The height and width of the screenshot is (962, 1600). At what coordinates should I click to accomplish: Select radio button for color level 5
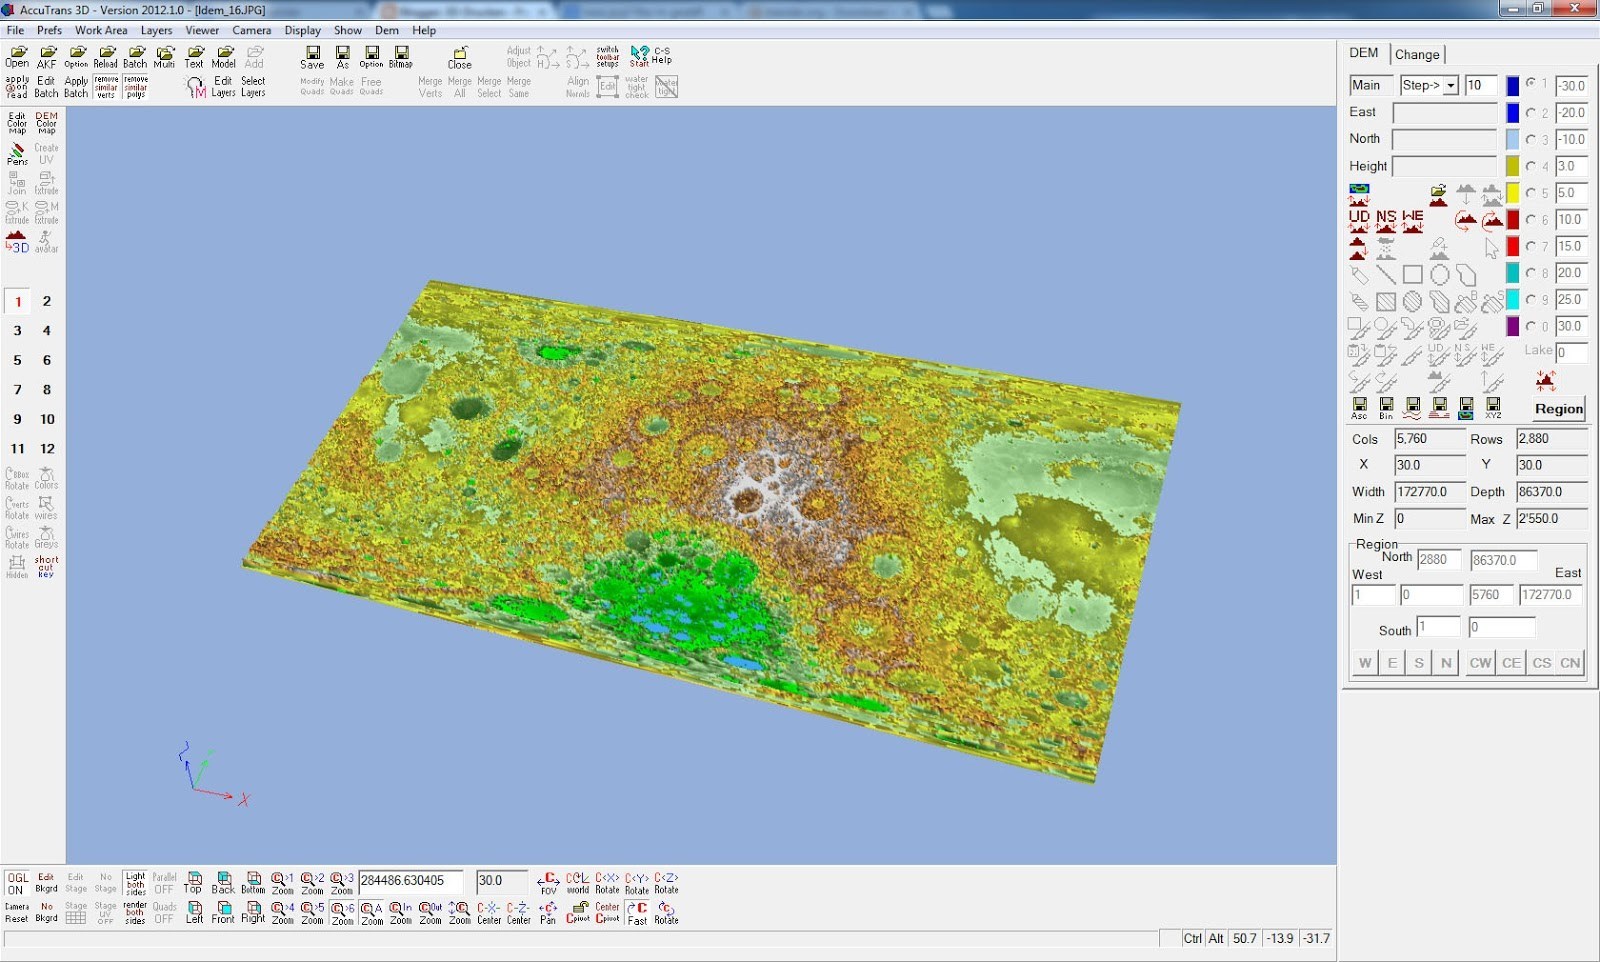(1531, 192)
